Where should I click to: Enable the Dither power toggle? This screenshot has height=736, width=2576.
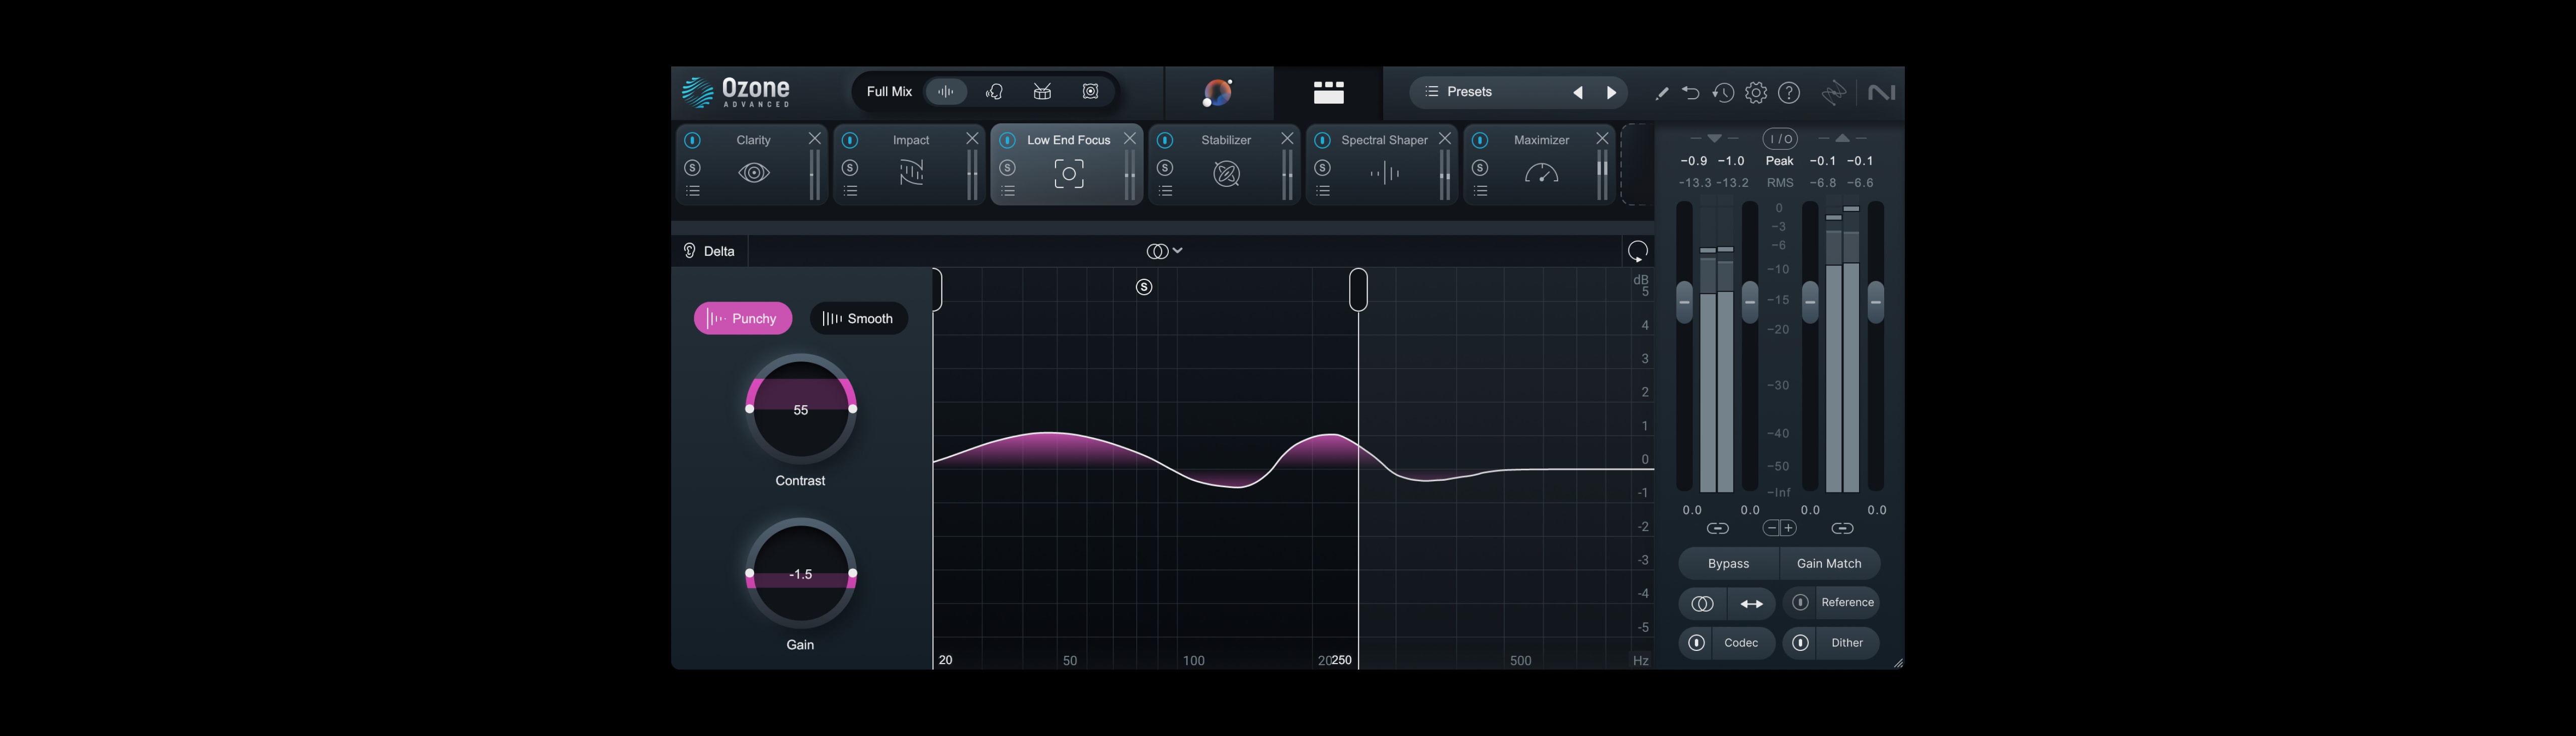pyautogui.click(x=1800, y=643)
